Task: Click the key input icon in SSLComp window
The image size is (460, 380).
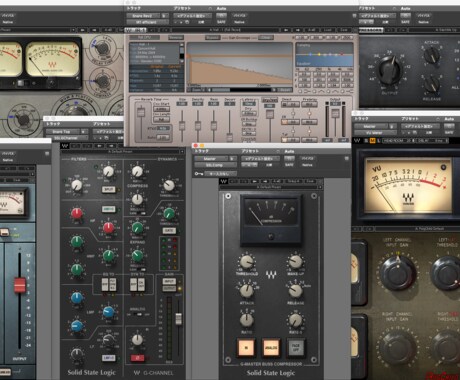Action: click(199, 174)
